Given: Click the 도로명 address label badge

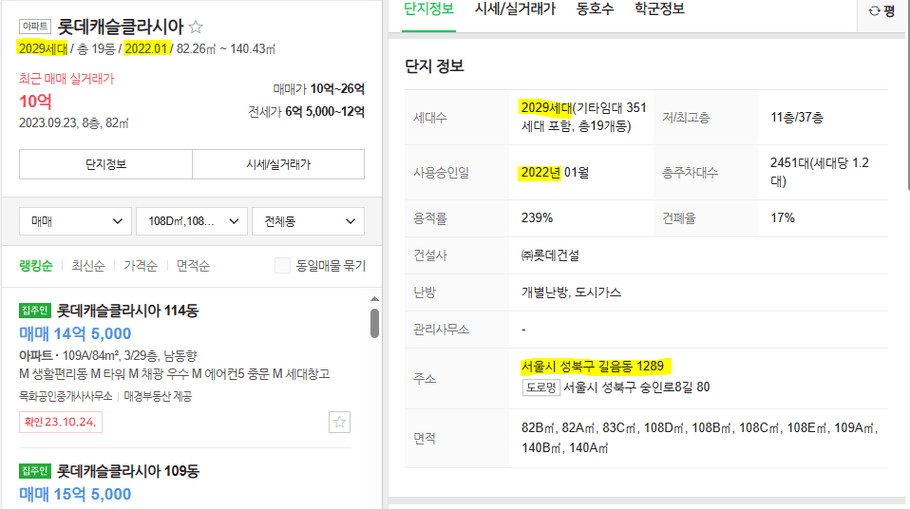Looking at the screenshot, I should [x=541, y=387].
